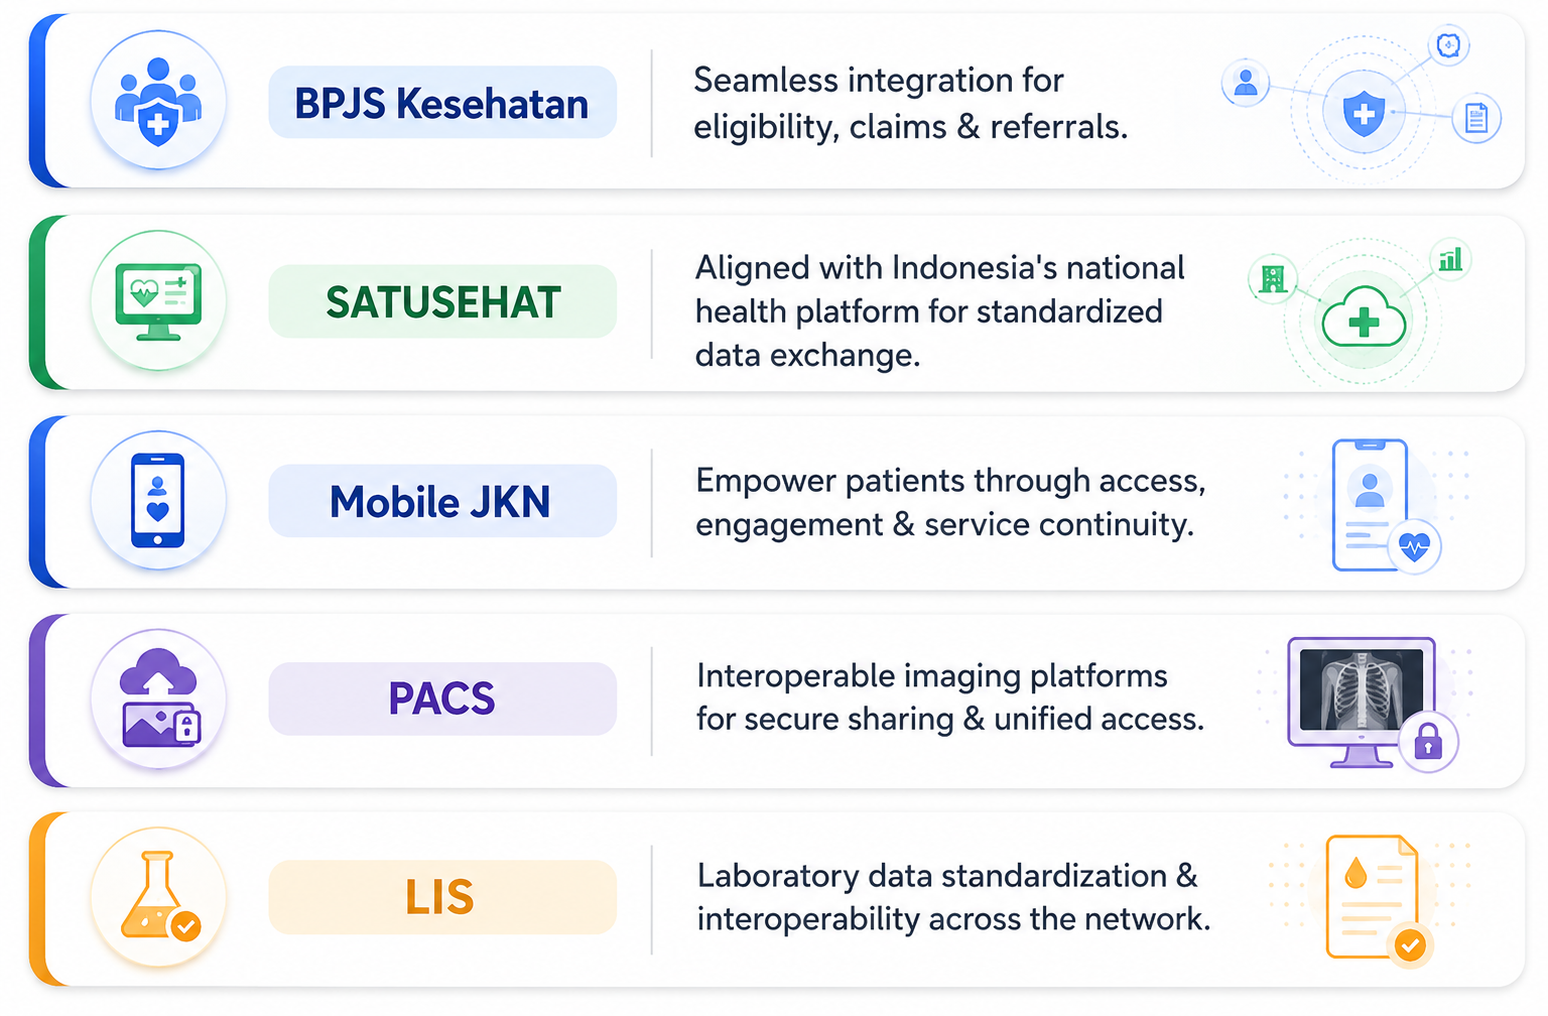Image resolution: width=1548 pixels, height=1016 pixels.
Task: Open the chest X-ray monitor illustration
Action: point(1371,704)
